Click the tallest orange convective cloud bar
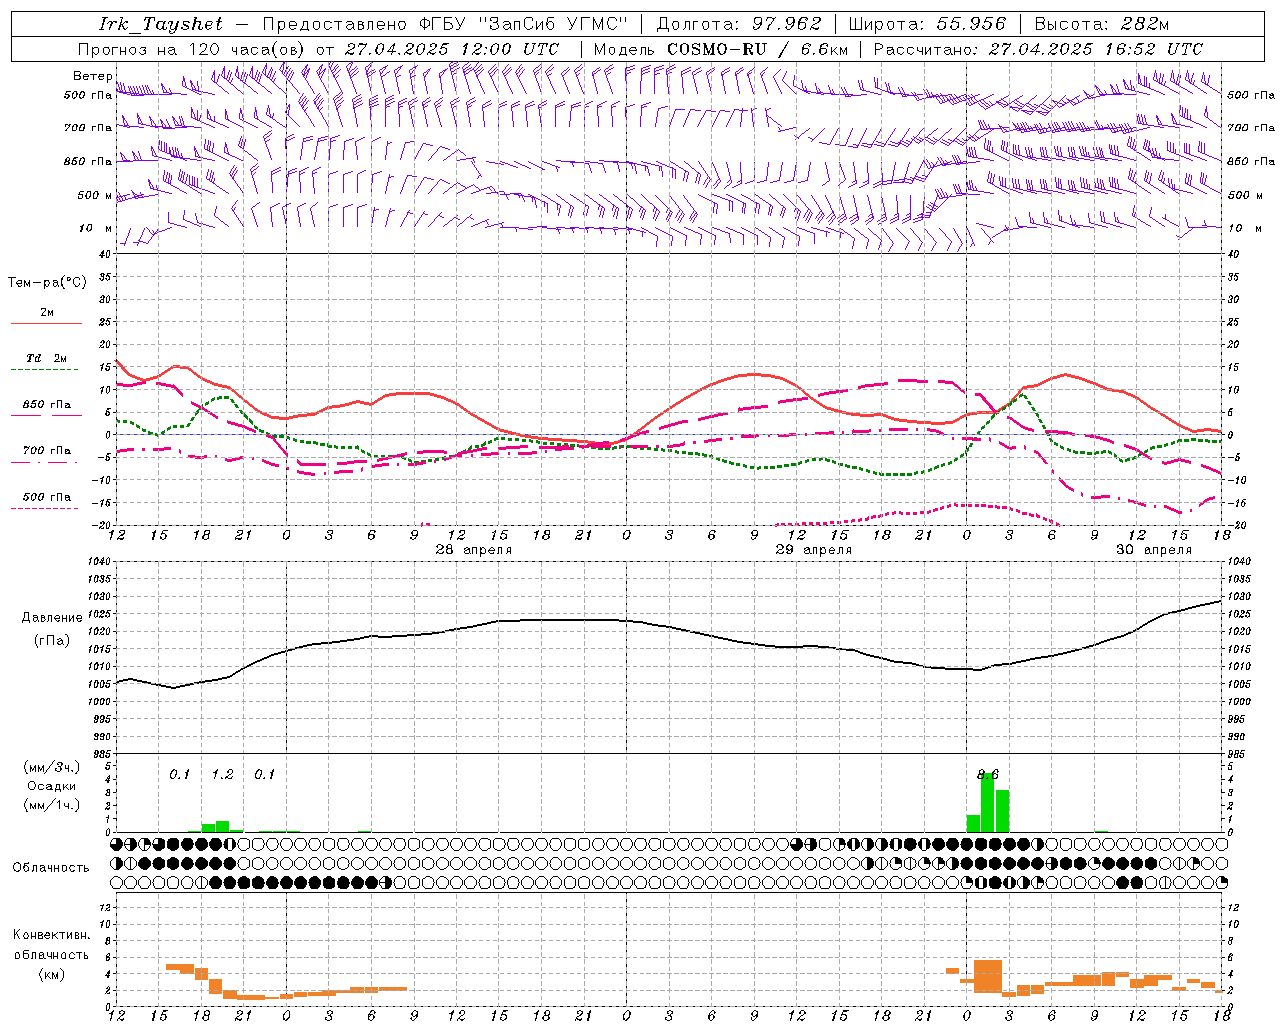1280x1024 pixels. (988, 976)
